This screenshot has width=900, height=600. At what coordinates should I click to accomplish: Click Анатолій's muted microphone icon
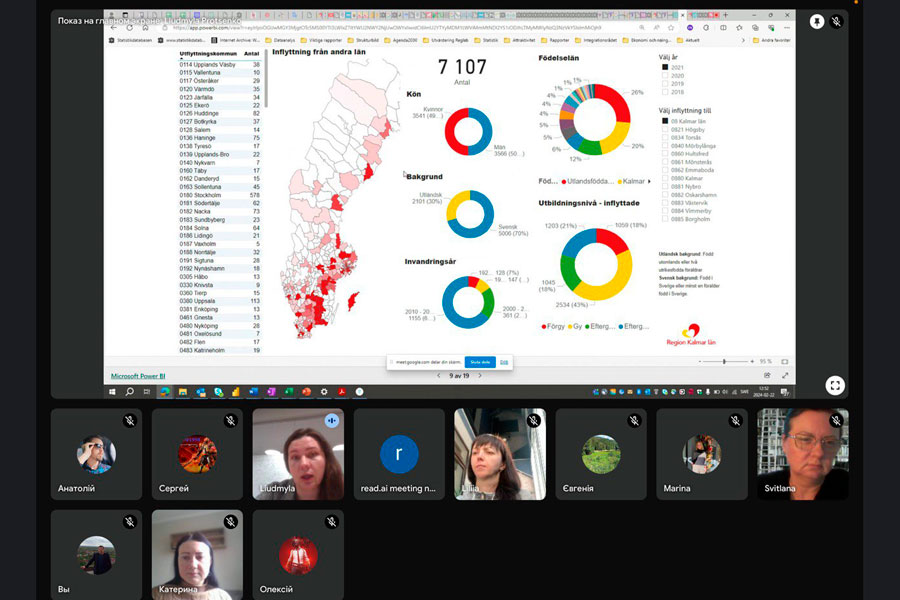click(130, 421)
